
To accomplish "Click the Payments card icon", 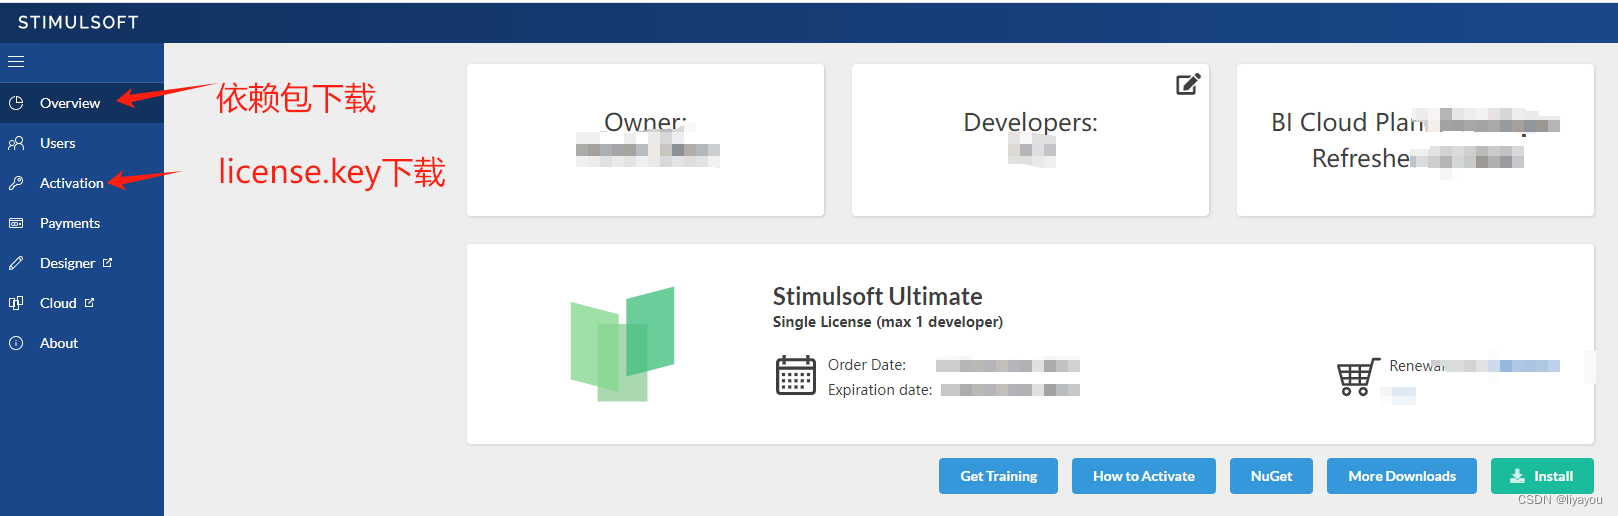I will click(16, 223).
